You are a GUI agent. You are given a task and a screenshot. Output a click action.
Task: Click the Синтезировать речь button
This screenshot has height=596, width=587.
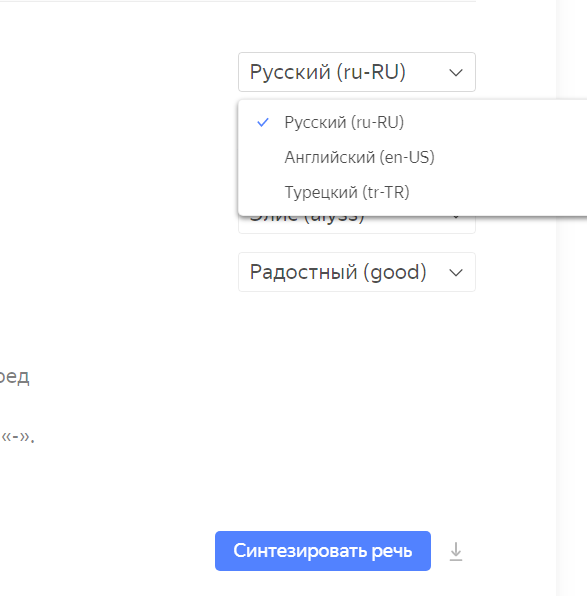tap(323, 551)
